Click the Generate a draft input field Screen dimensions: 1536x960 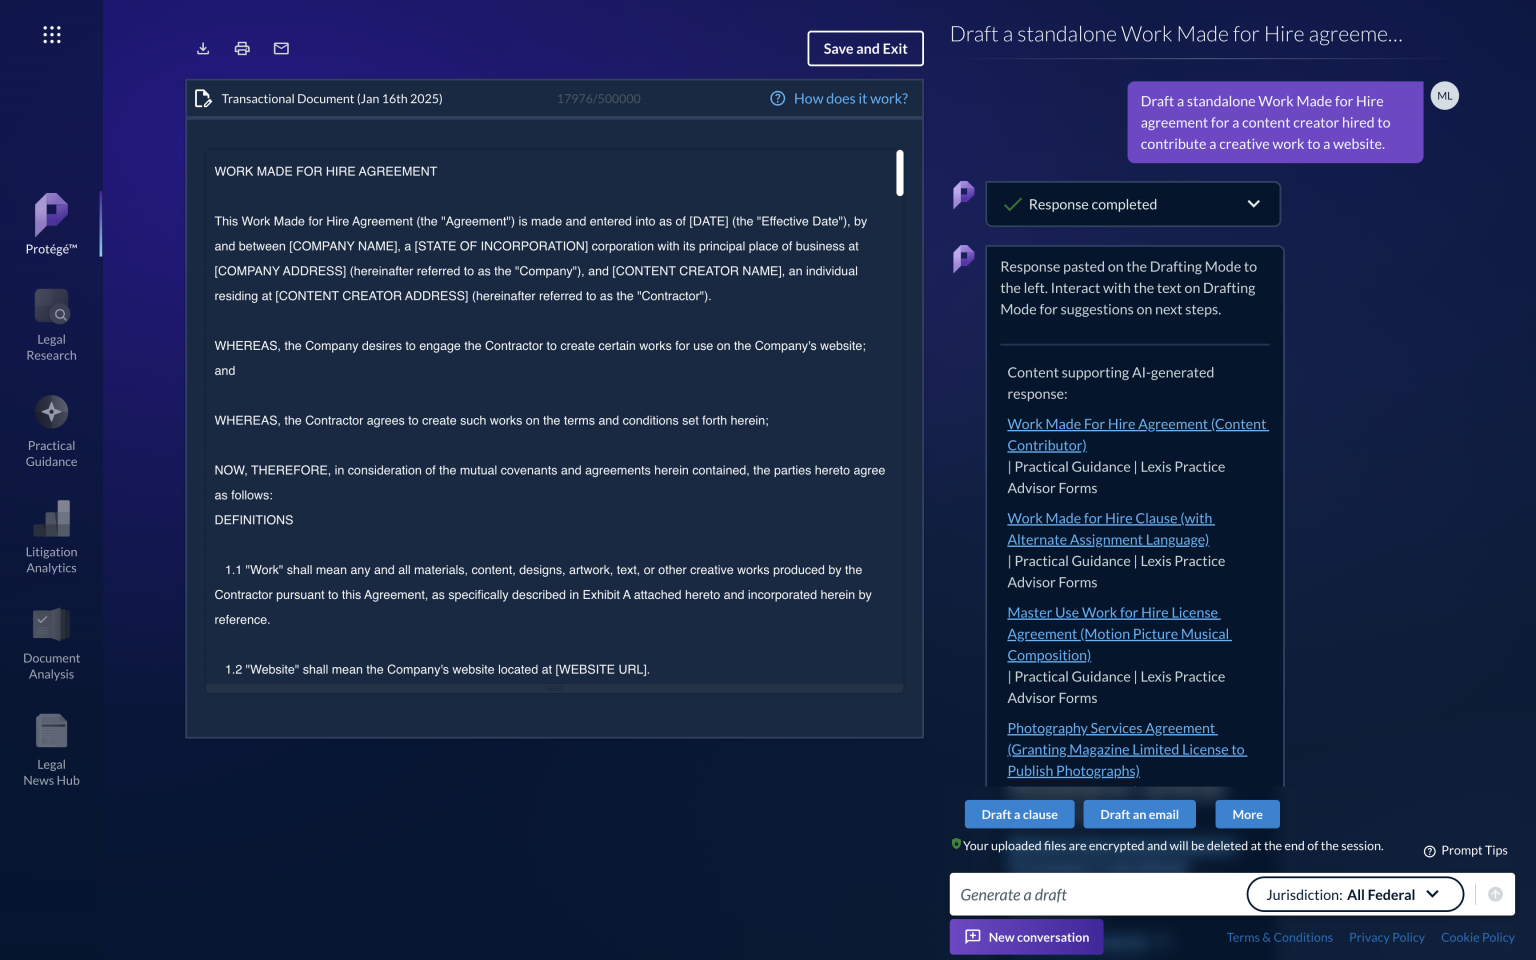tap(1090, 894)
